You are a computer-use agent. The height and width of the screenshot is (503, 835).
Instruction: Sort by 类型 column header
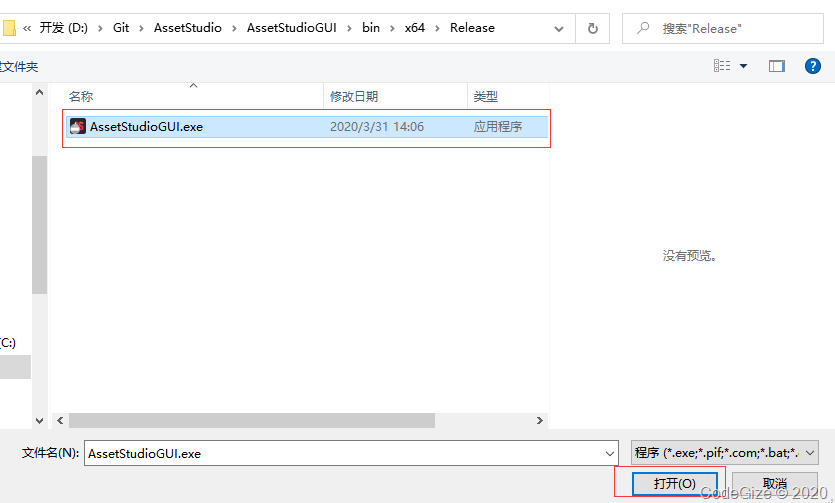[485, 96]
